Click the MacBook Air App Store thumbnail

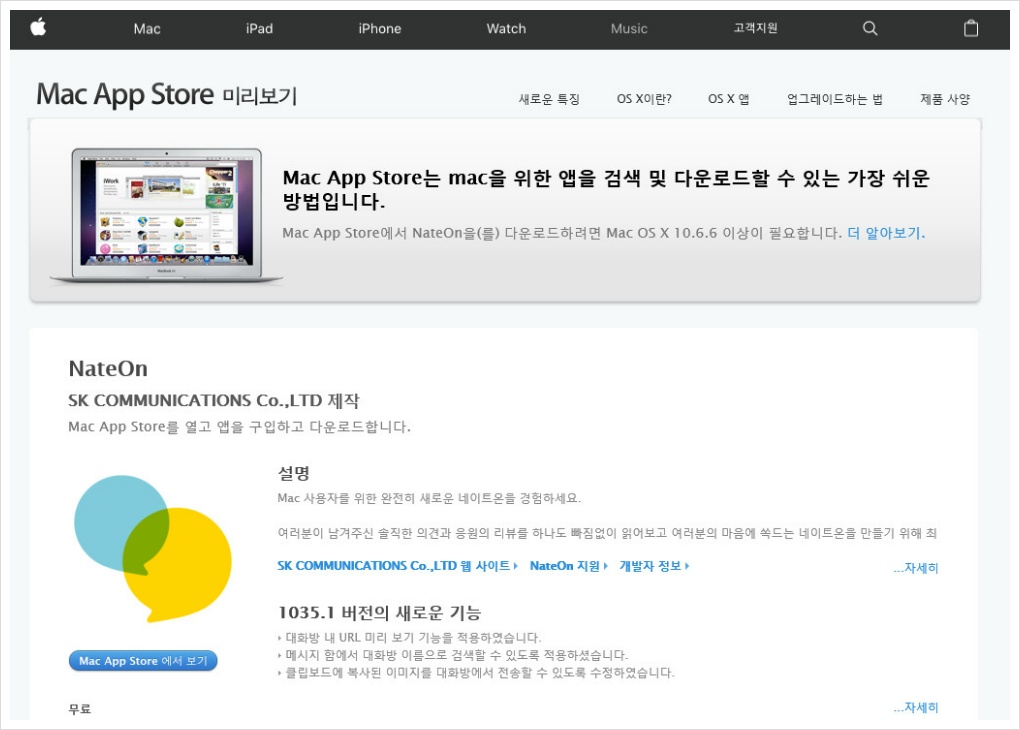pyautogui.click(x=167, y=215)
